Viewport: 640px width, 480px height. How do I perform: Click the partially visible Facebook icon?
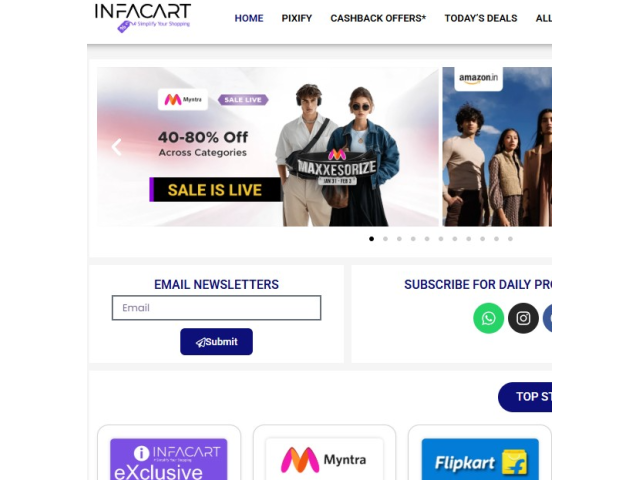(548, 318)
